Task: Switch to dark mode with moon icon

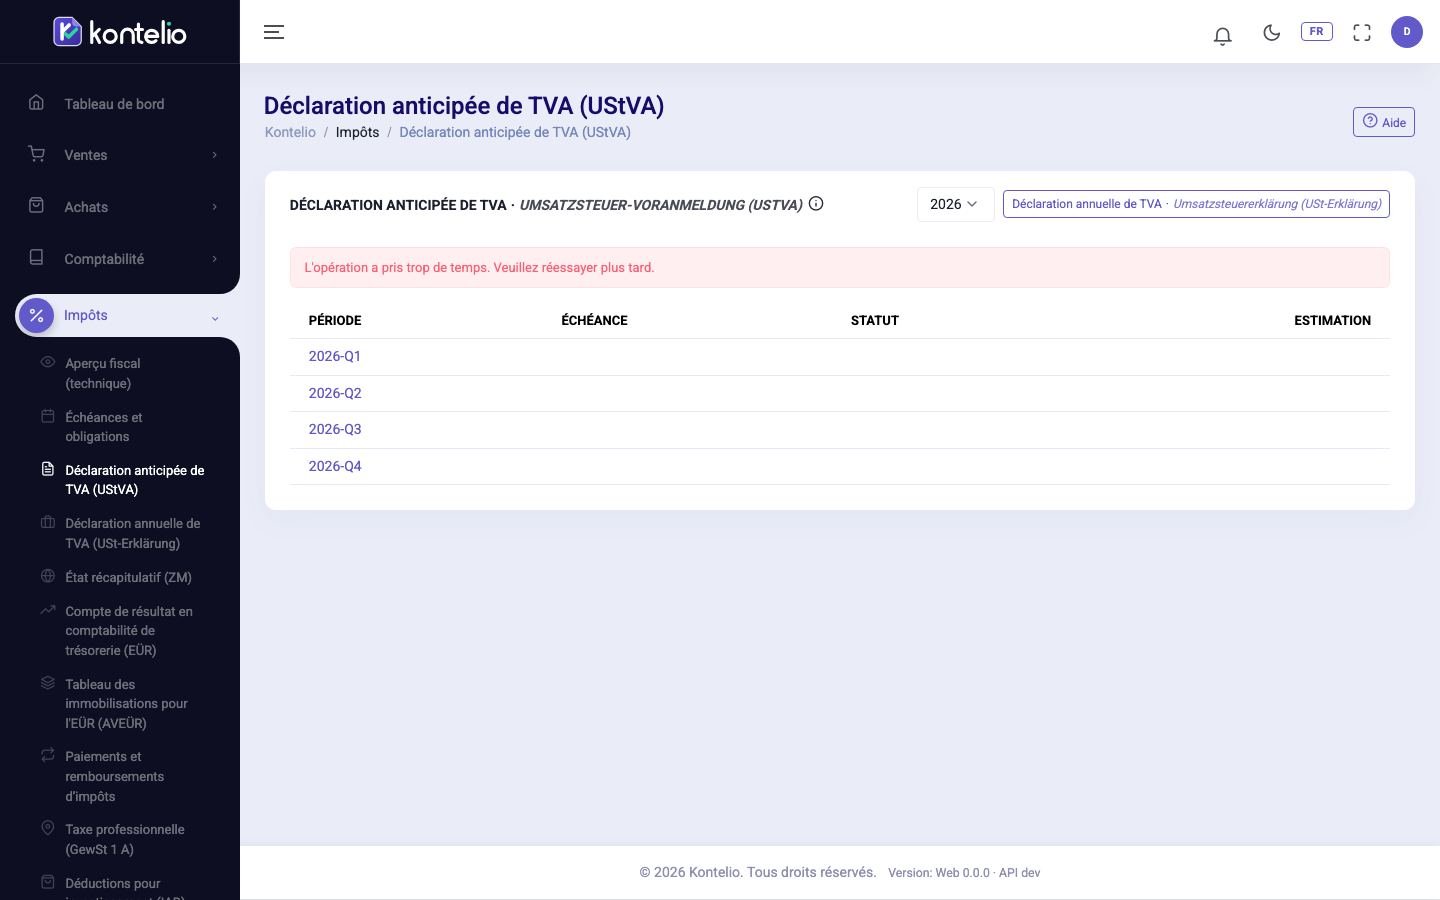Action: (x=1272, y=32)
